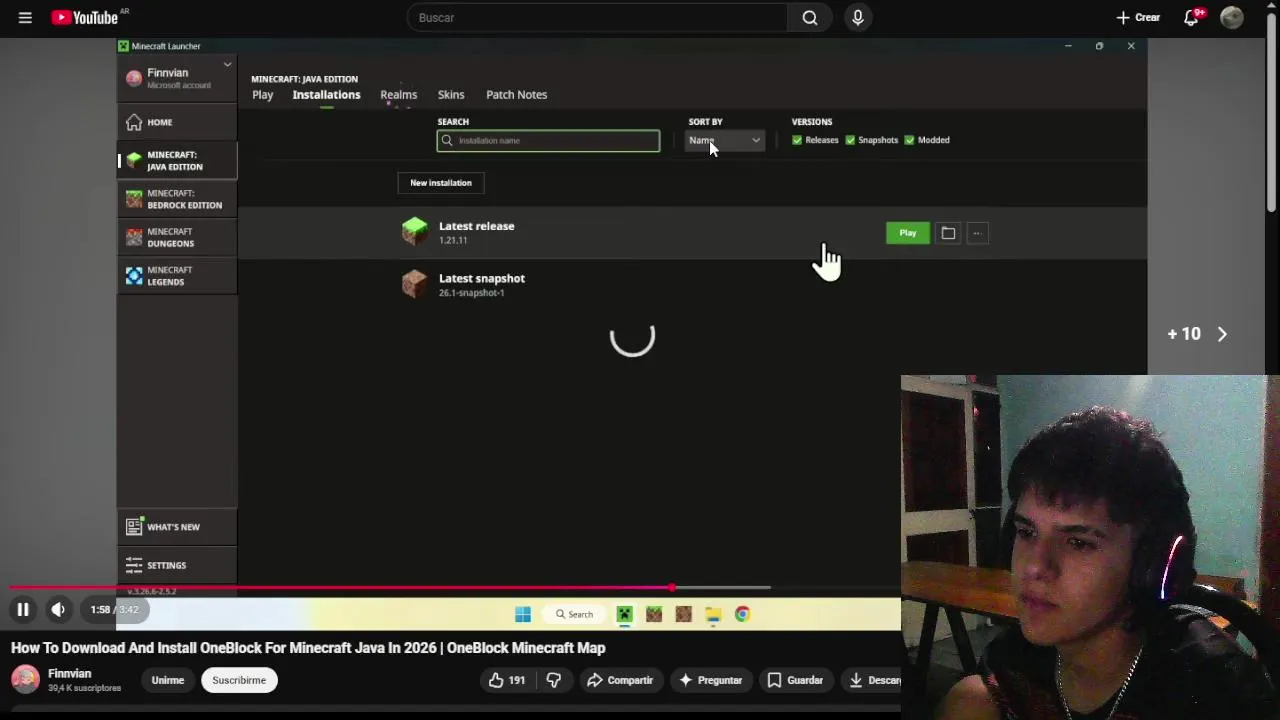Click the YouTube search magnifier button
1280x720 pixels.
[810, 17]
